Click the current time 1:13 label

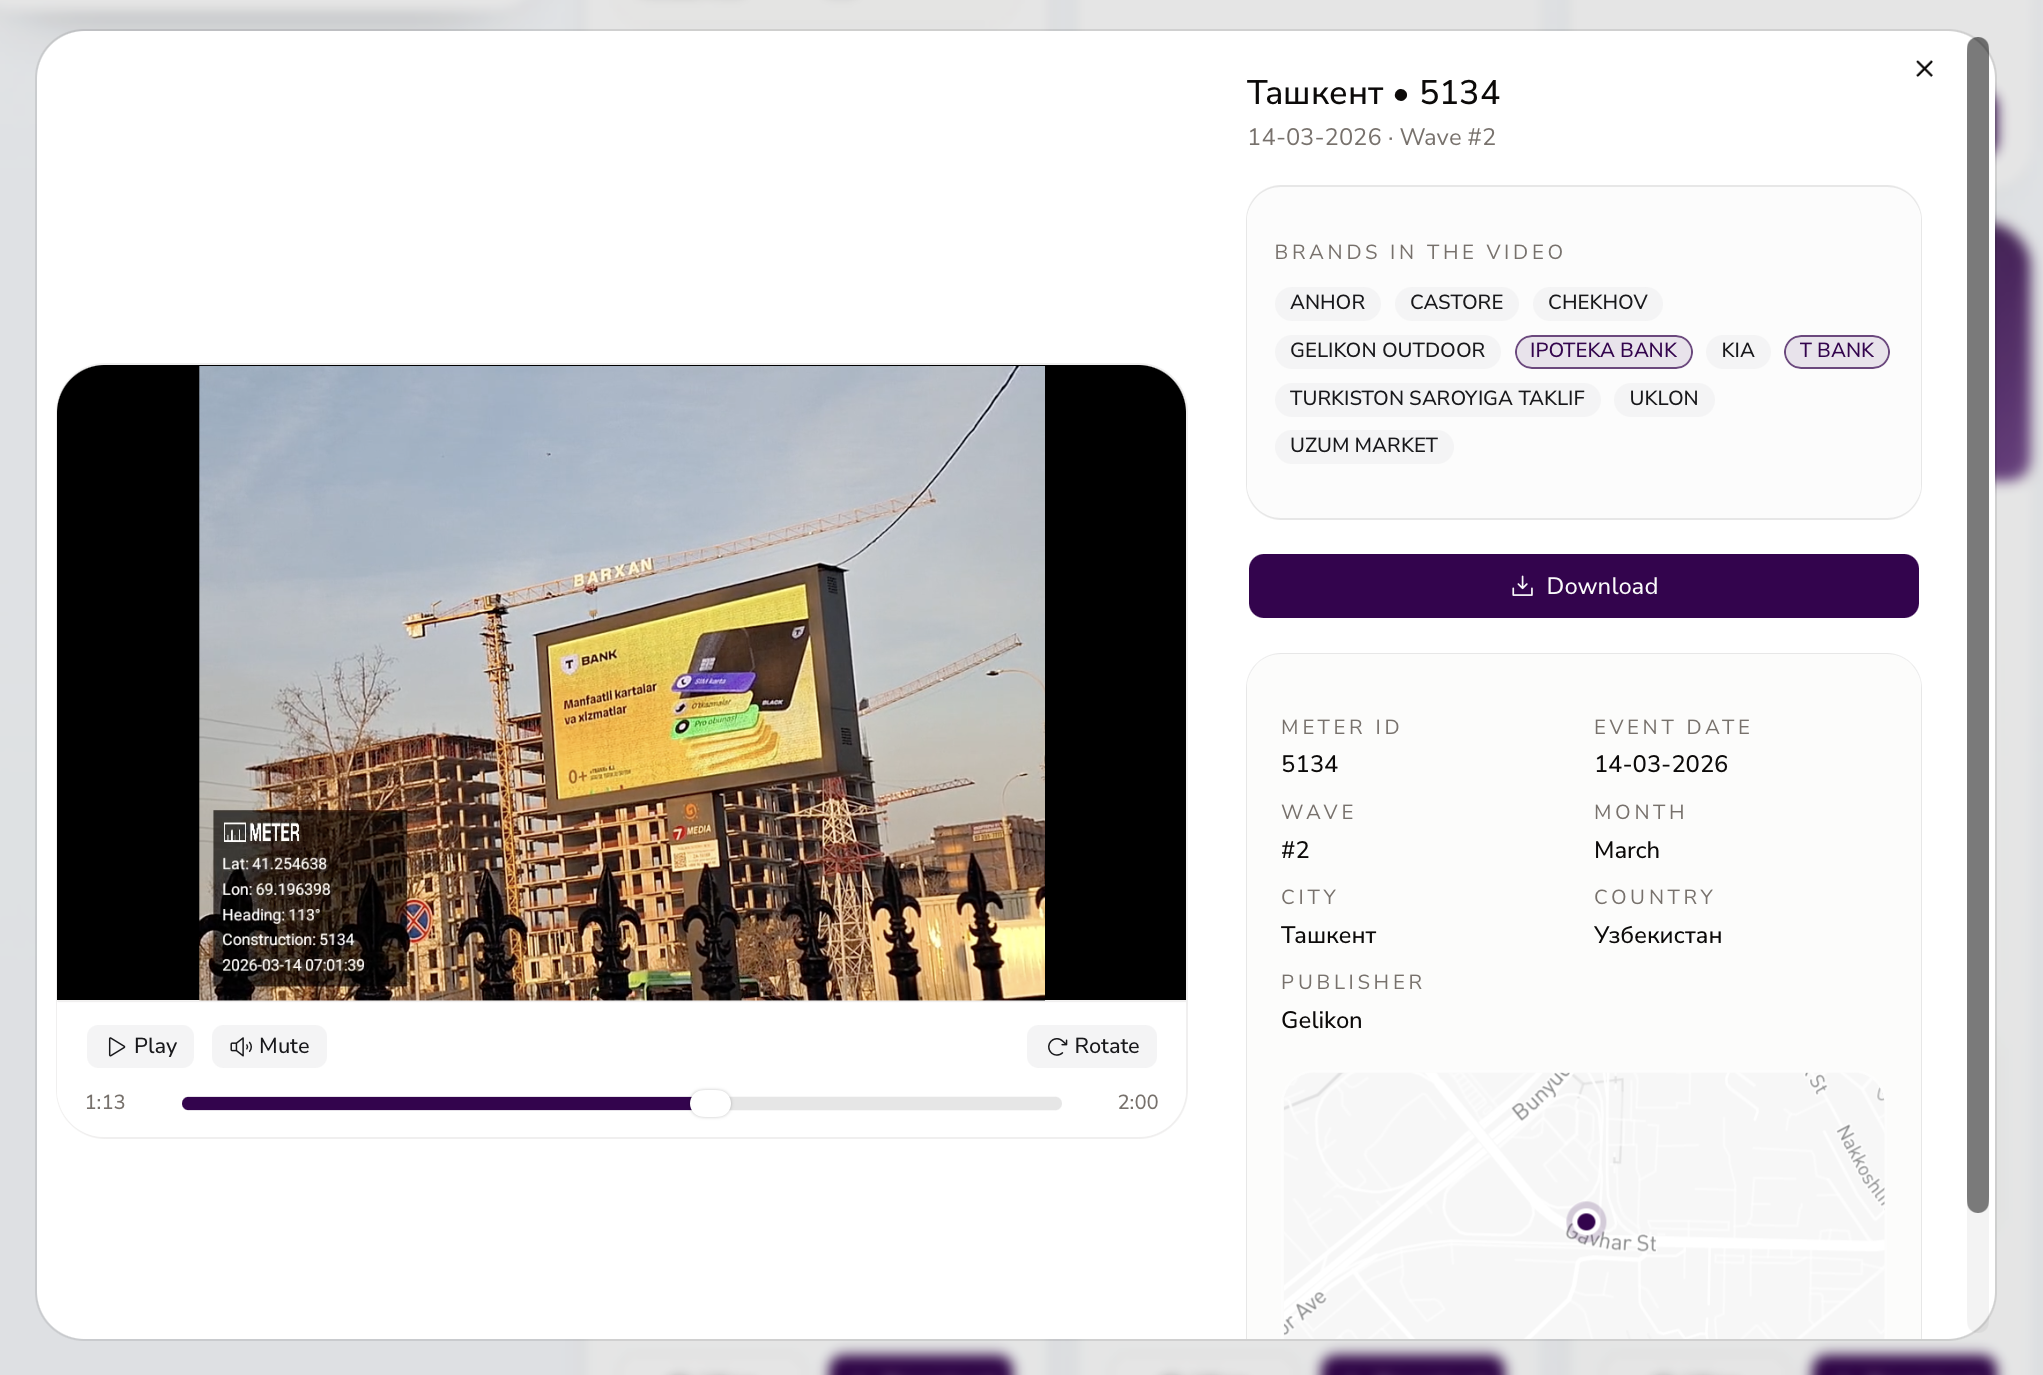click(105, 1103)
